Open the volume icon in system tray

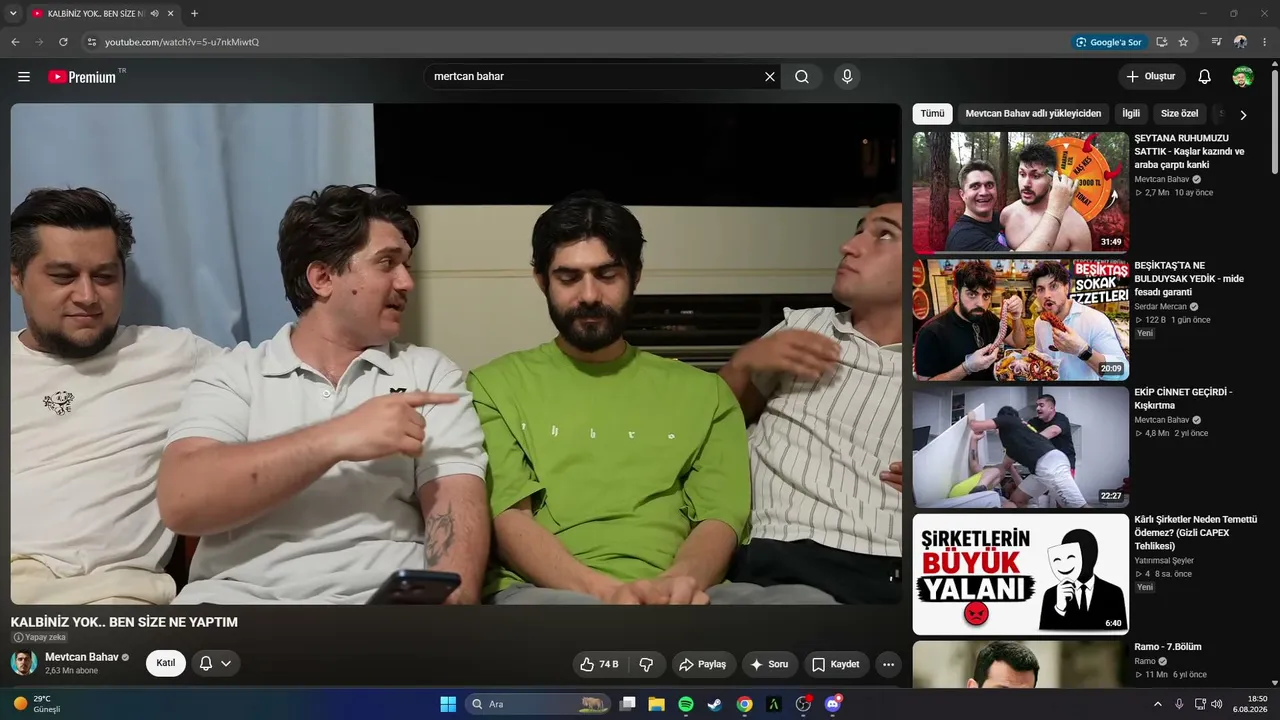point(1216,704)
